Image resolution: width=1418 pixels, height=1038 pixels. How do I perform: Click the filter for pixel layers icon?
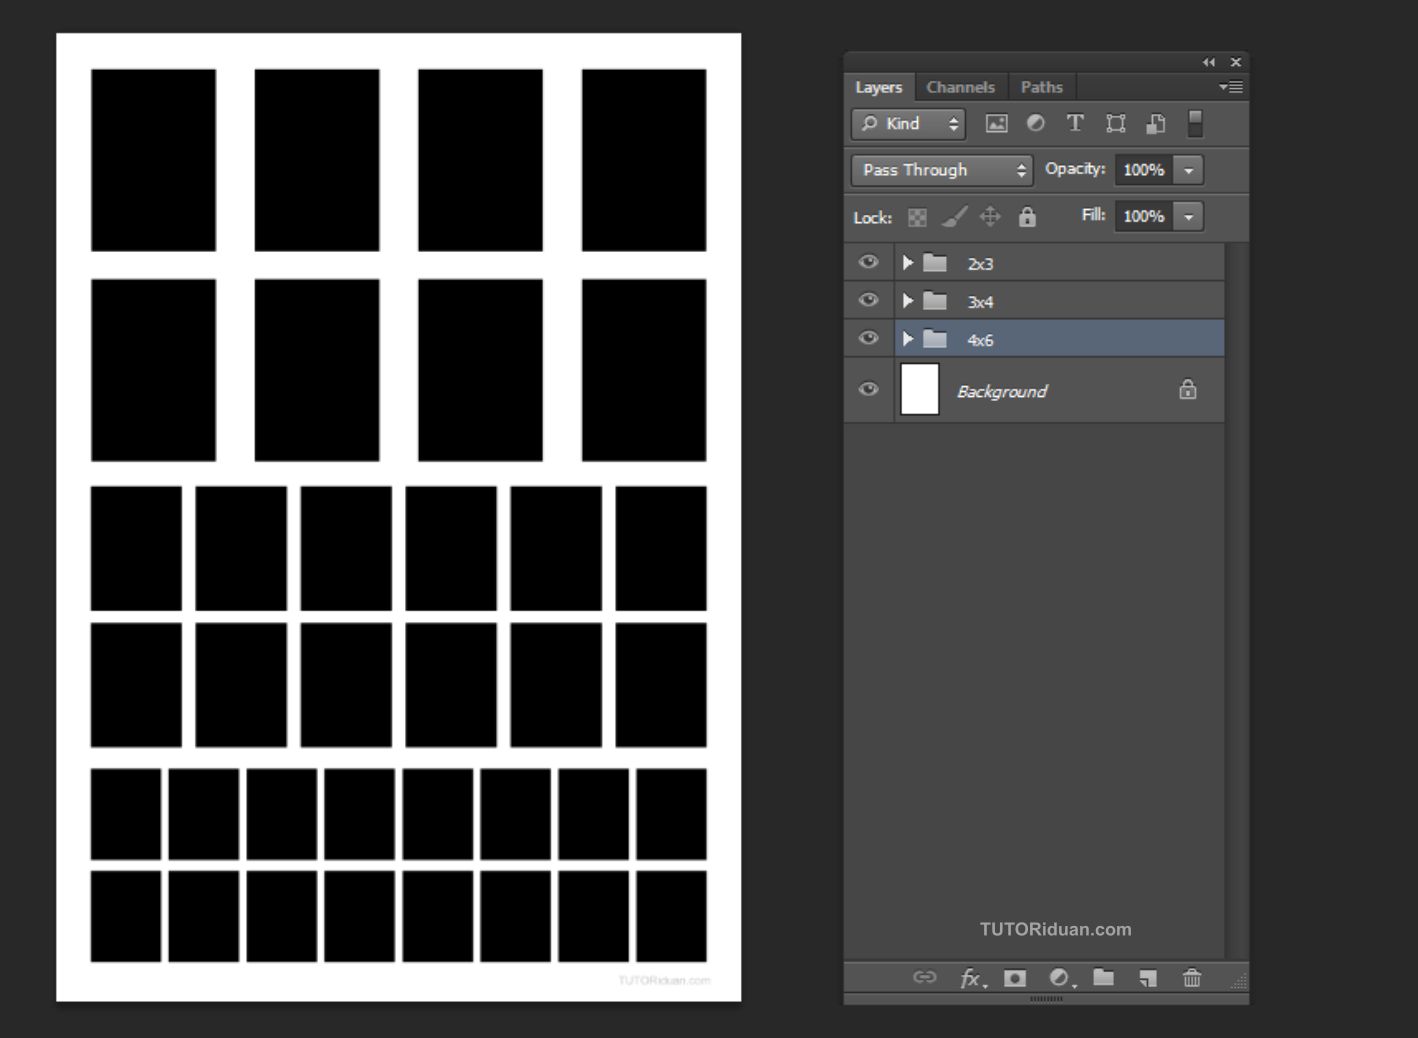coord(995,123)
